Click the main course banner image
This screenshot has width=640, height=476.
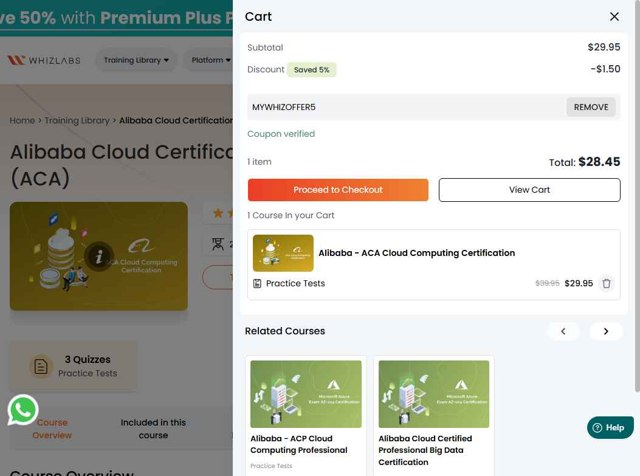tap(99, 256)
